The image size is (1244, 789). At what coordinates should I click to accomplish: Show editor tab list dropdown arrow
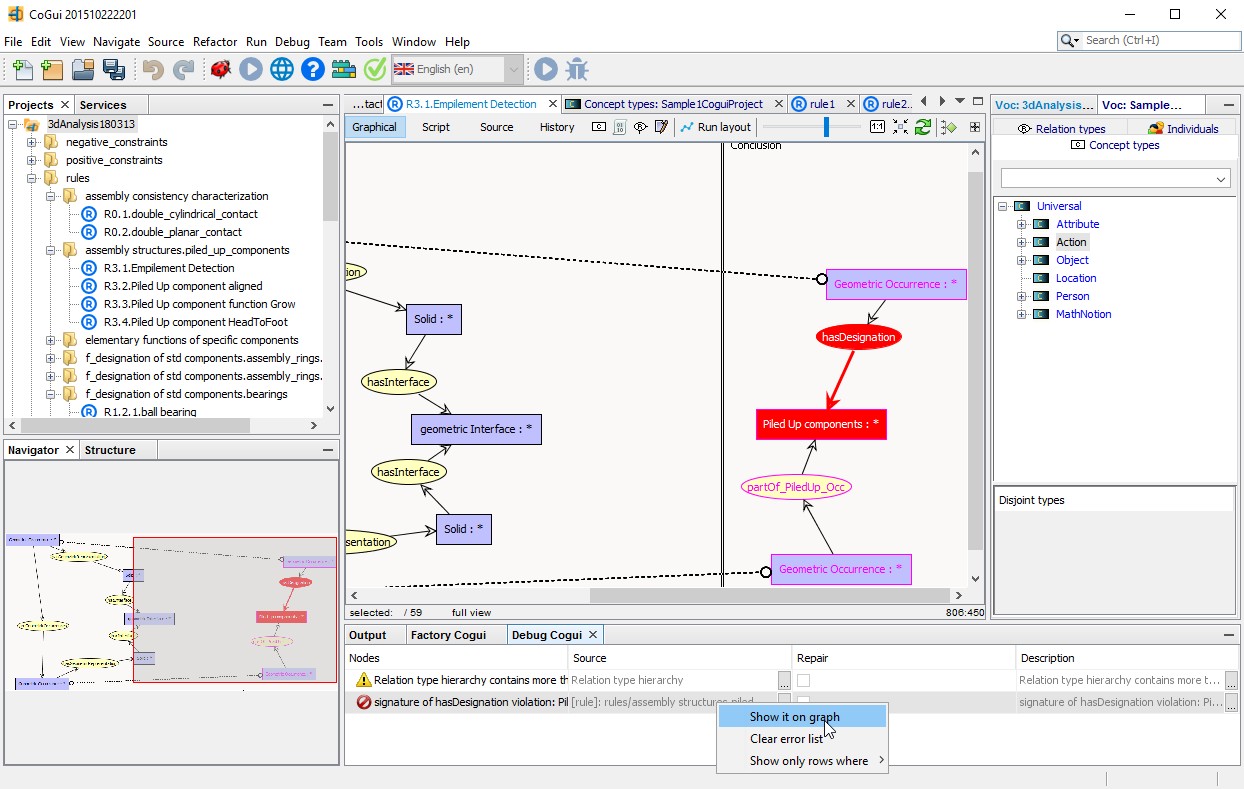(x=959, y=101)
